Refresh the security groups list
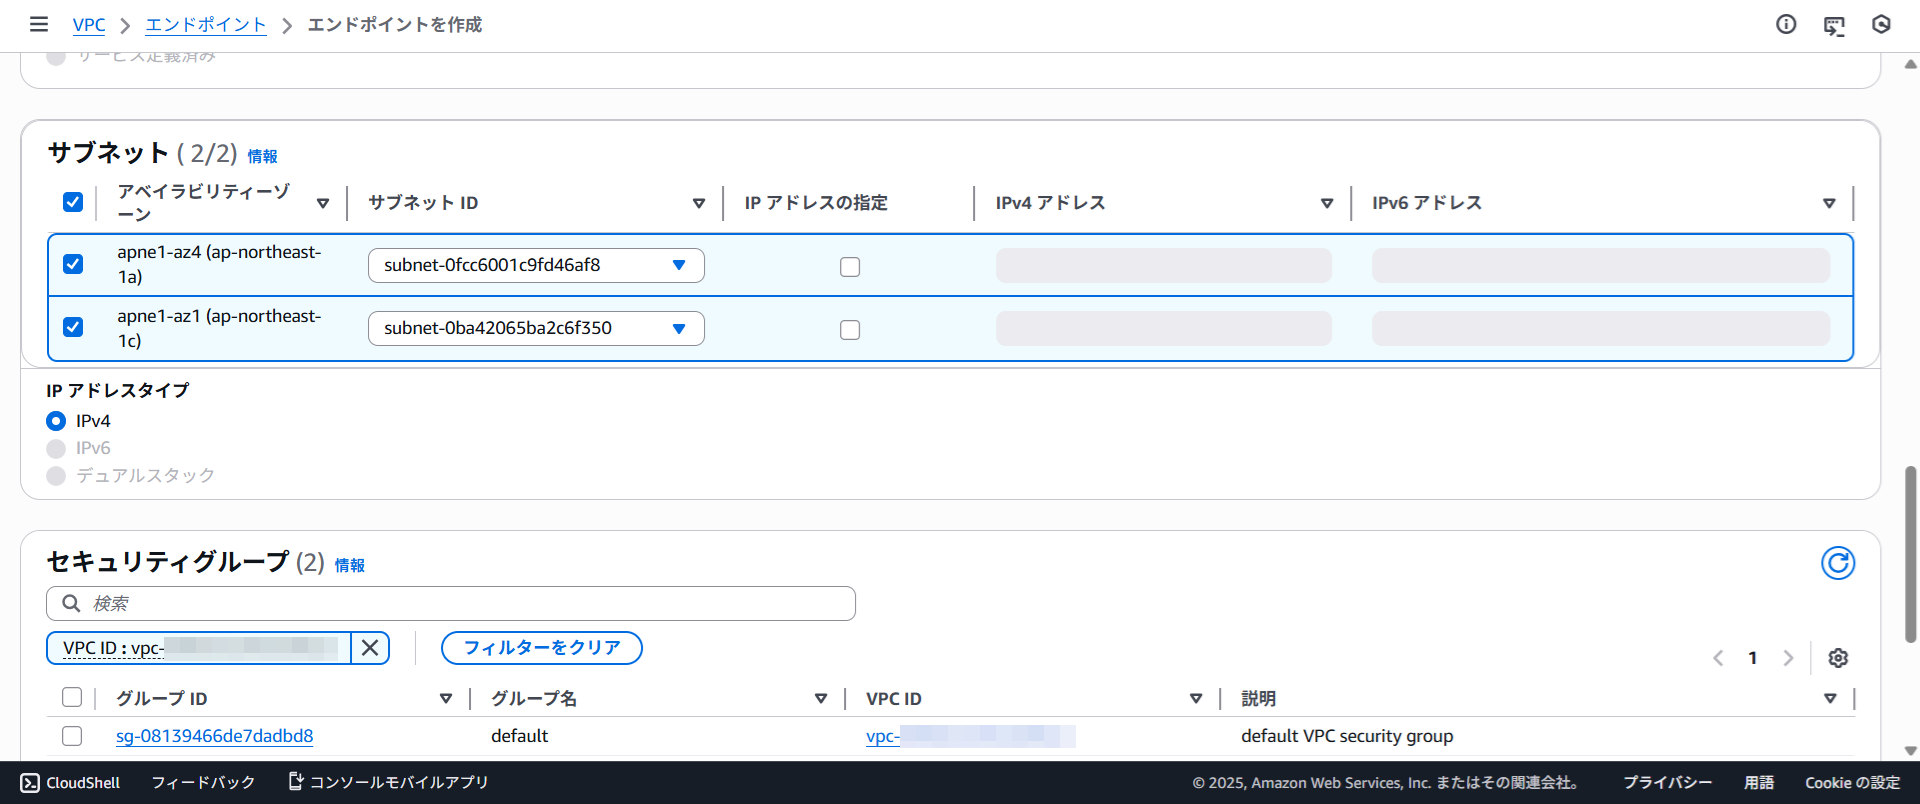This screenshot has width=1920, height=804. tap(1837, 563)
